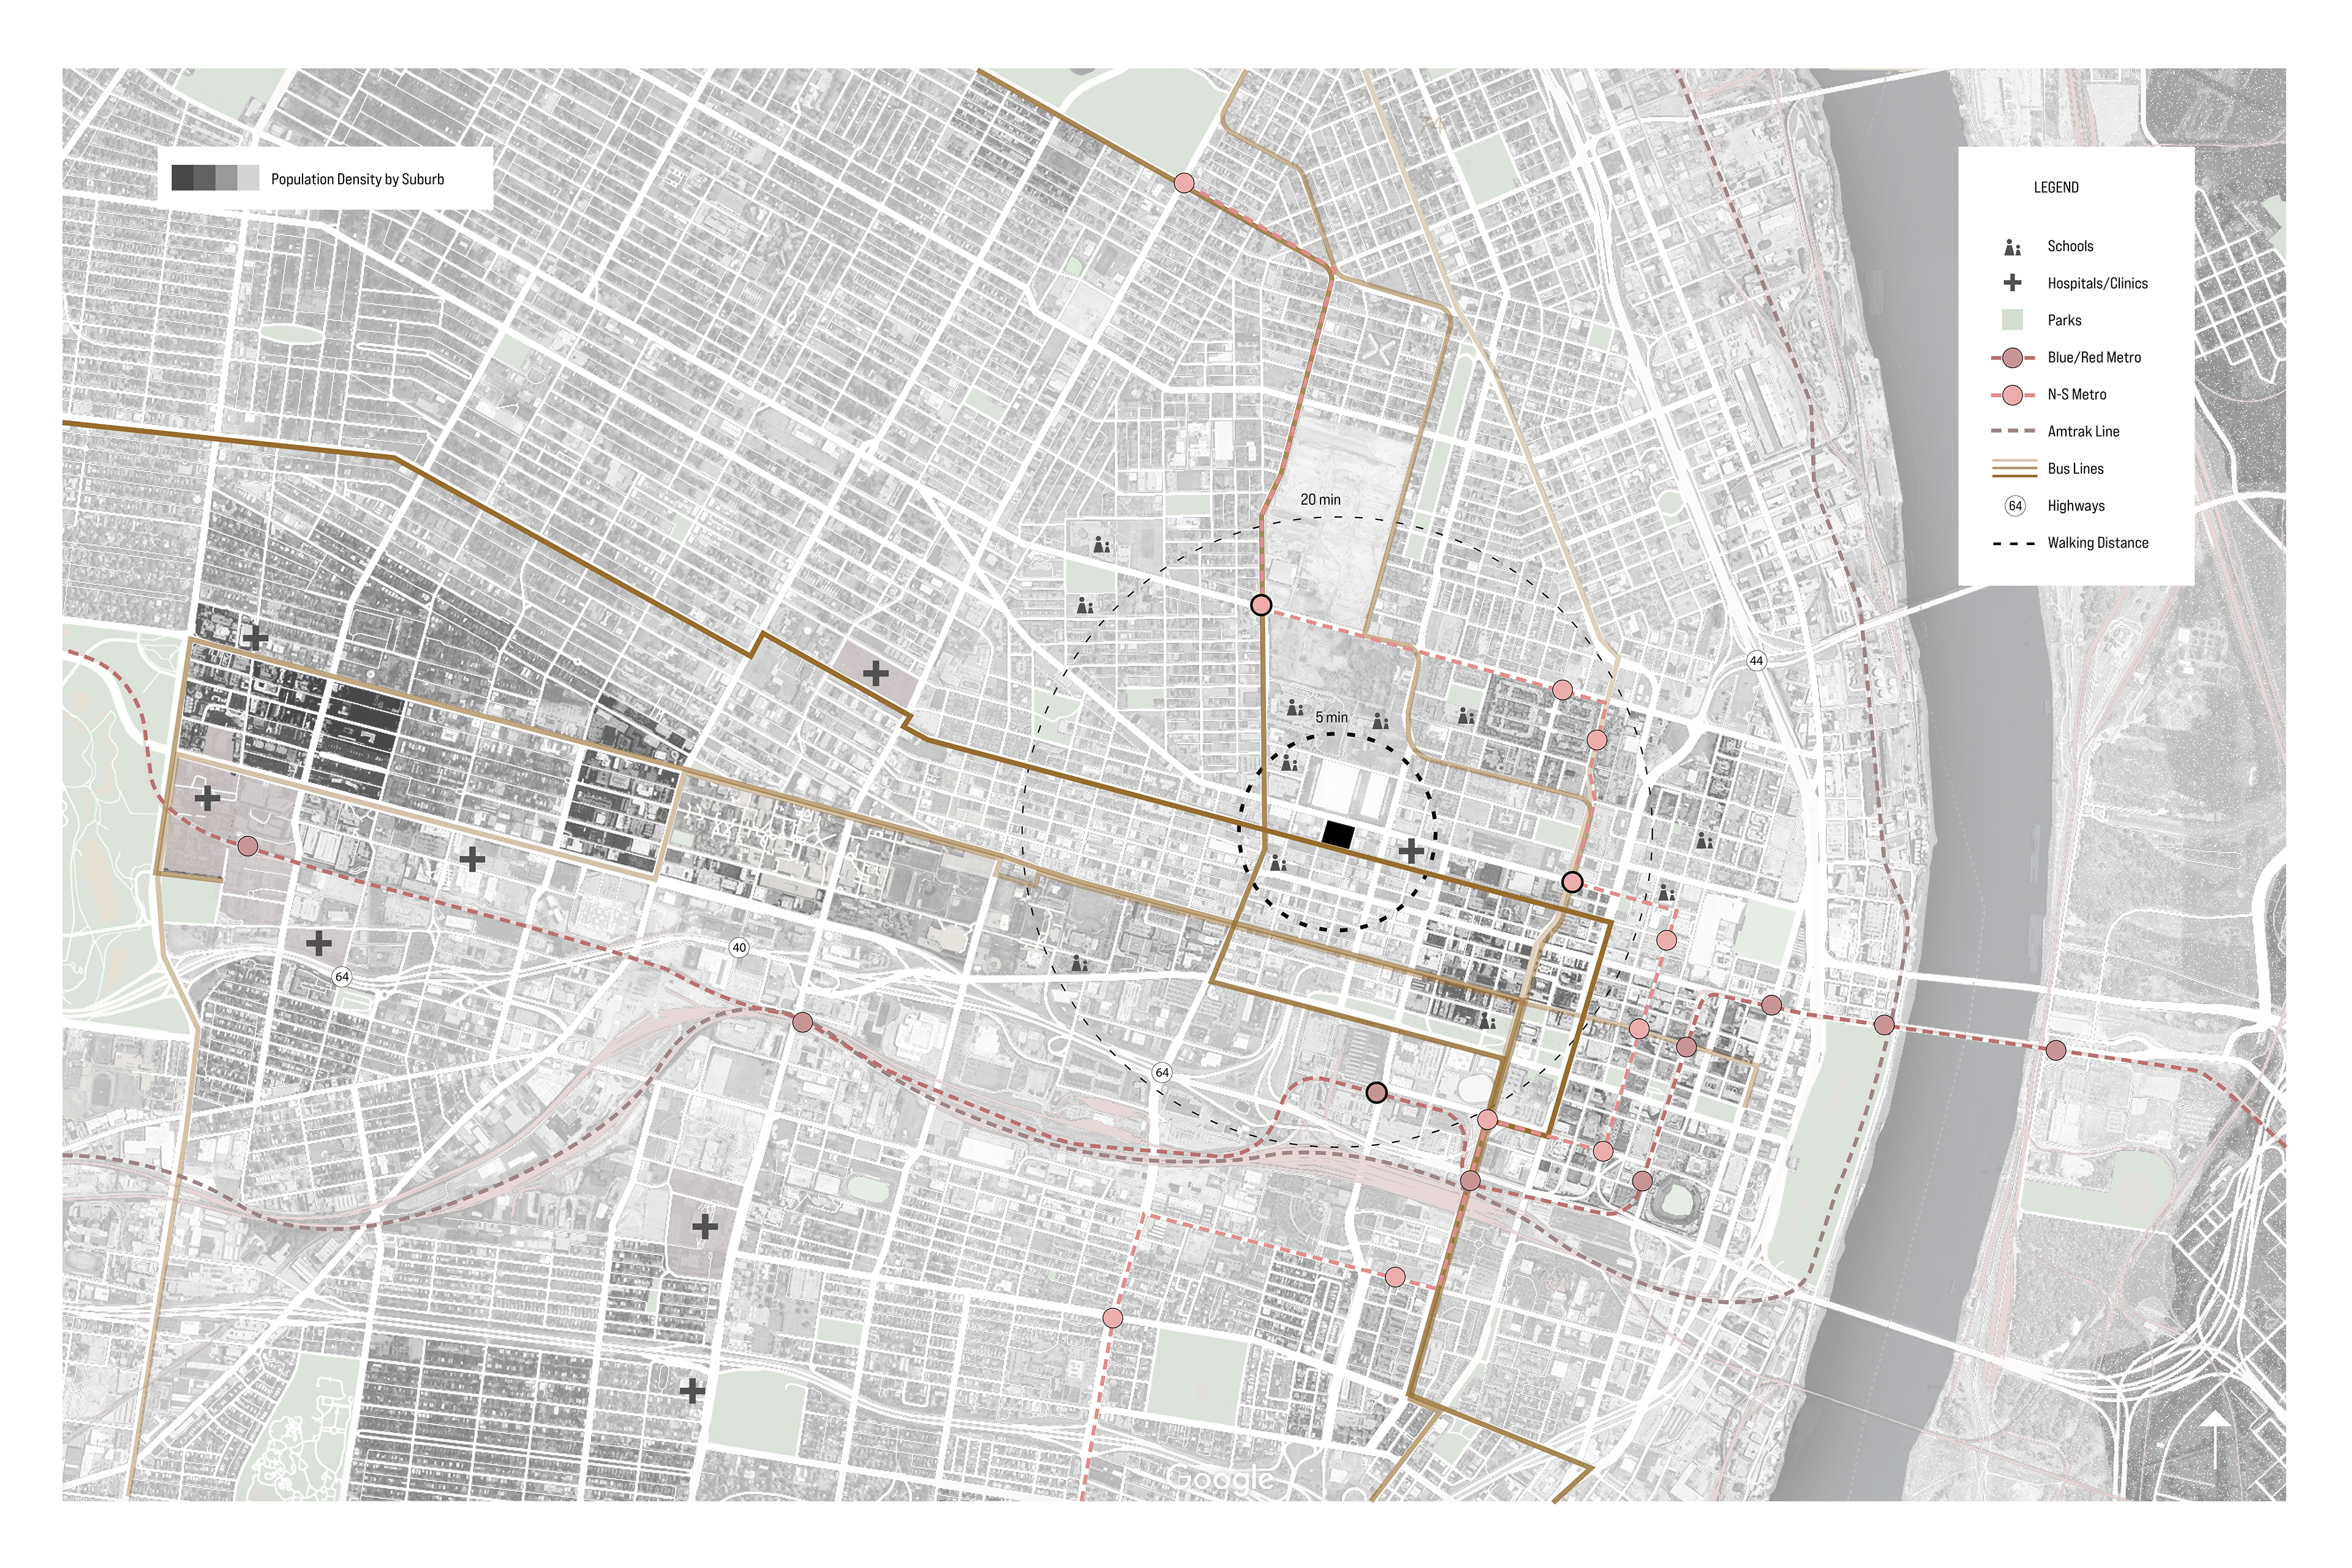Click the 'Walking Distance' legend label

2097,543
